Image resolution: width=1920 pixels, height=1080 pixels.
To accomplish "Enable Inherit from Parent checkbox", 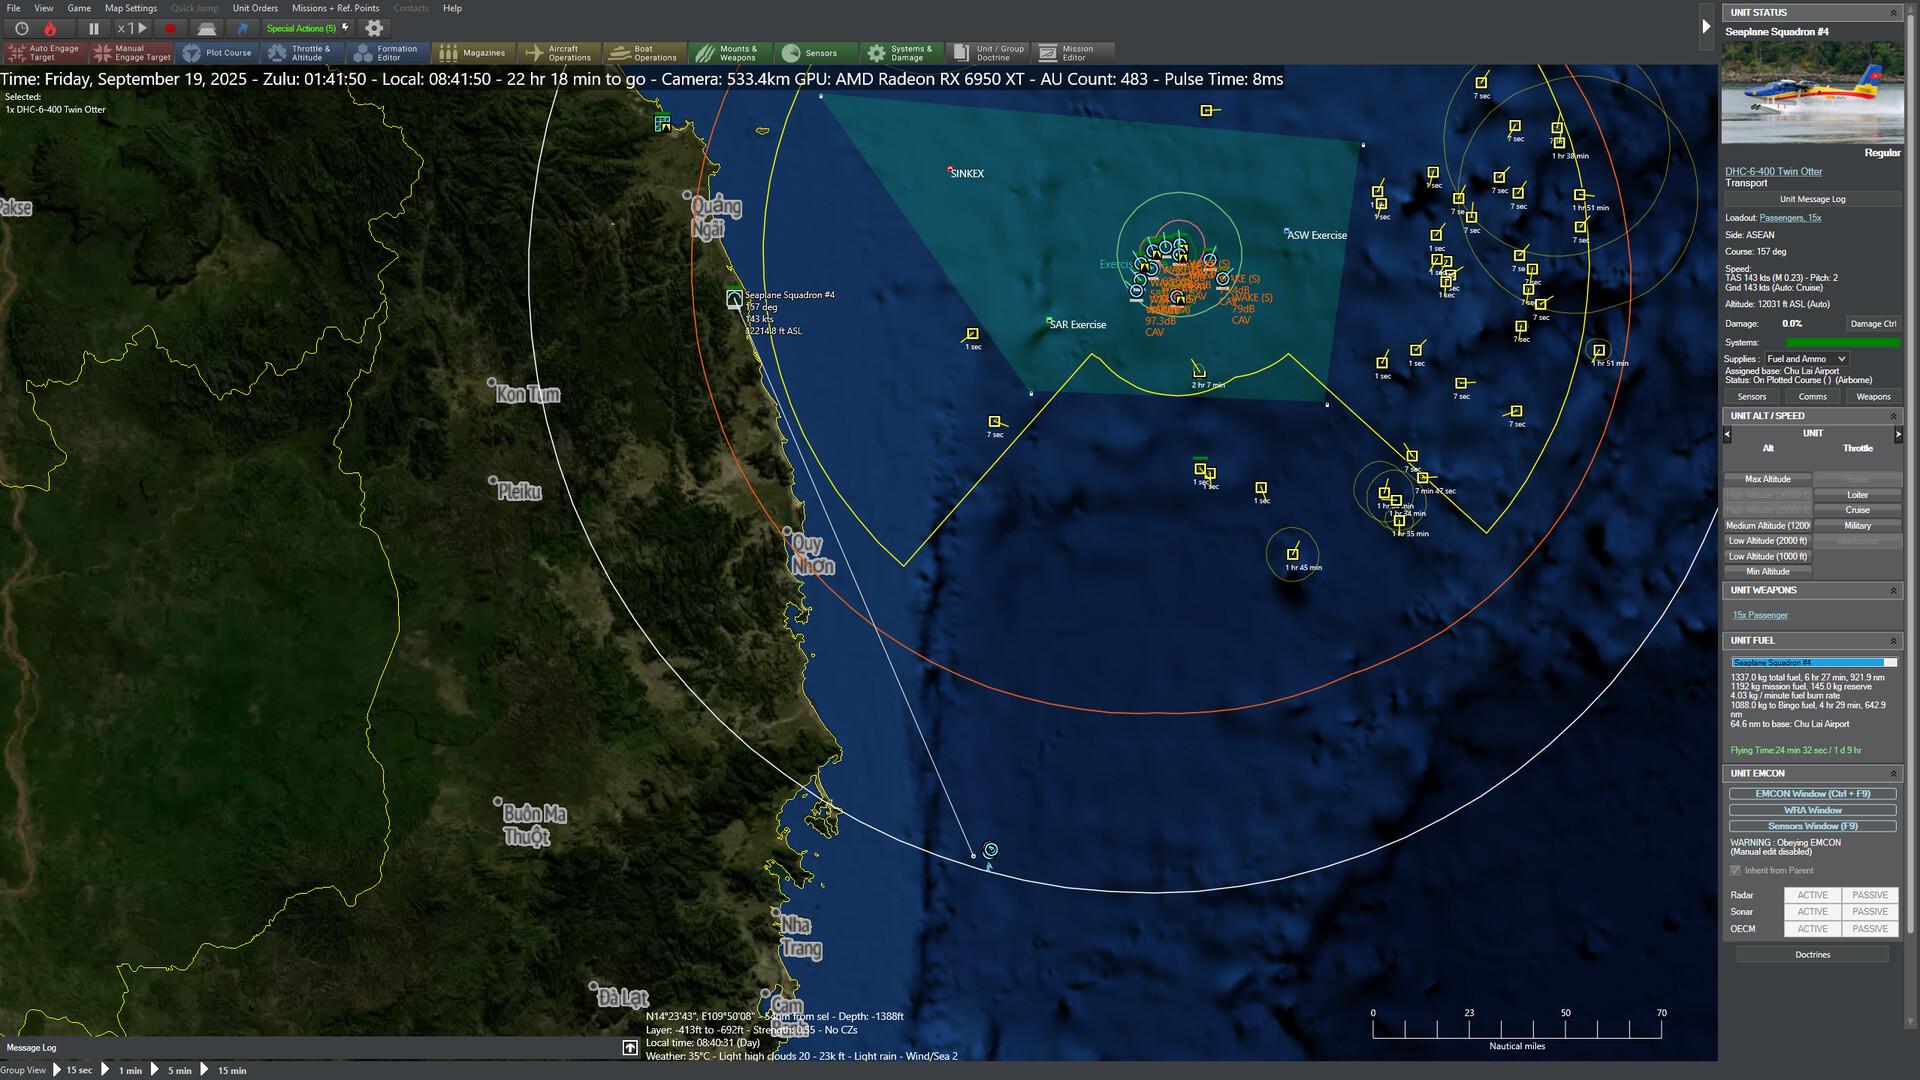I will pos(1735,871).
